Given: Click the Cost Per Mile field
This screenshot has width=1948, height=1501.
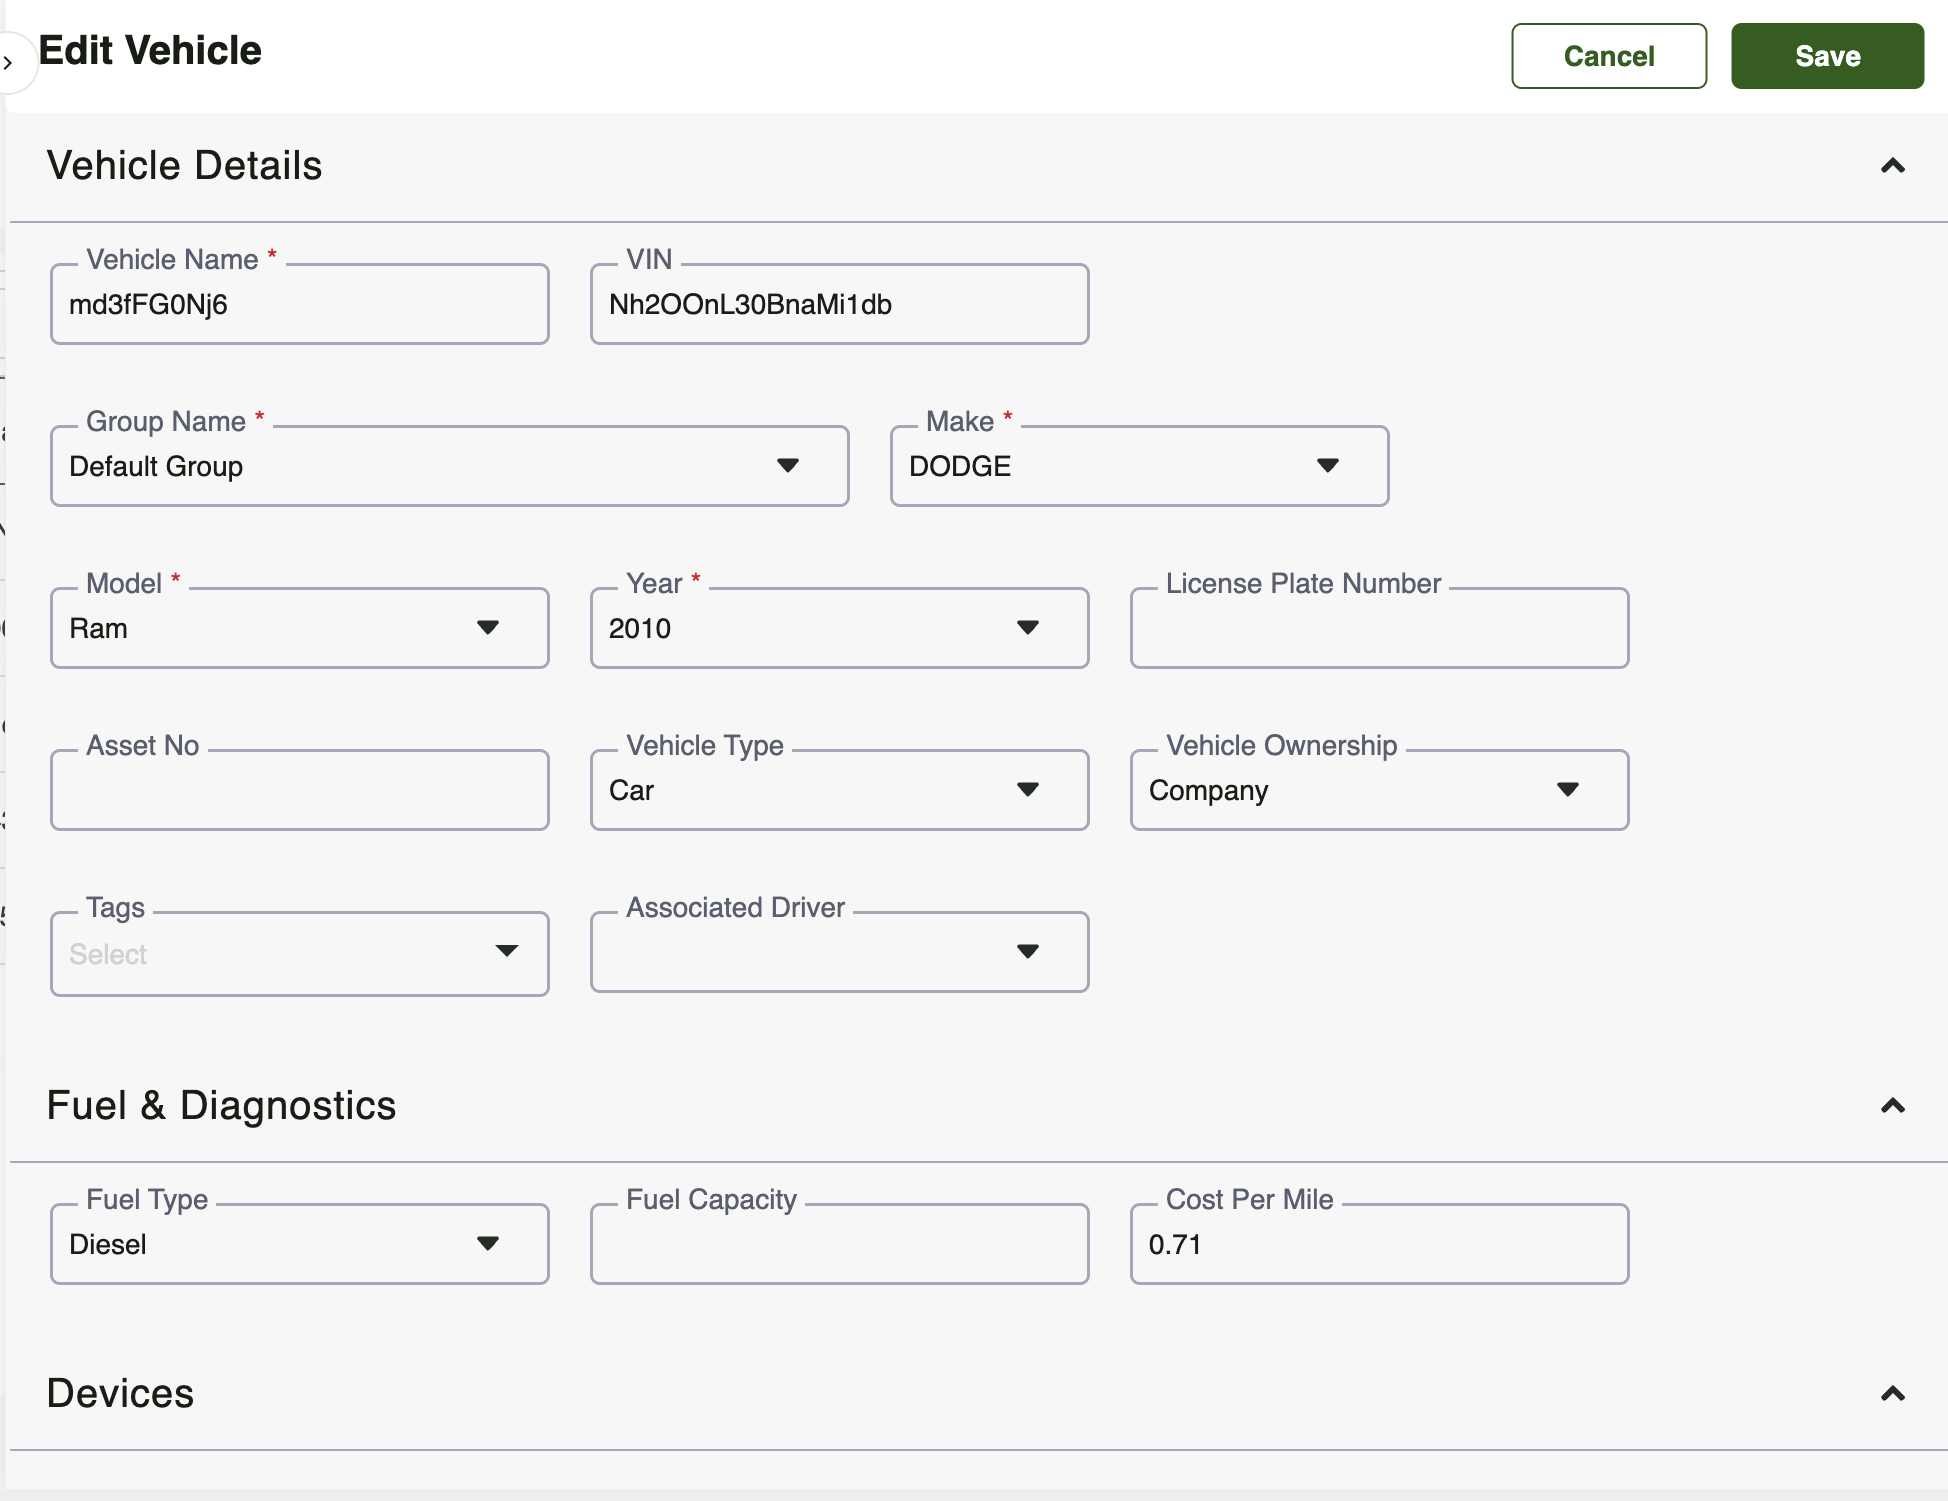Looking at the screenshot, I should [1378, 1244].
